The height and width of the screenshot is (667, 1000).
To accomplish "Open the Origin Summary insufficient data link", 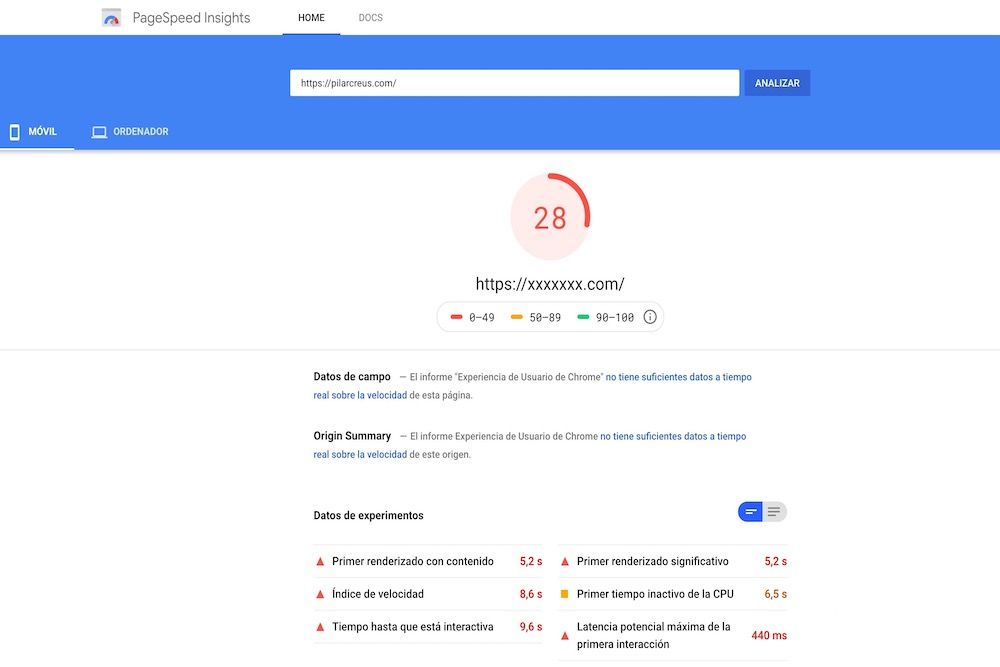I will click(670, 436).
